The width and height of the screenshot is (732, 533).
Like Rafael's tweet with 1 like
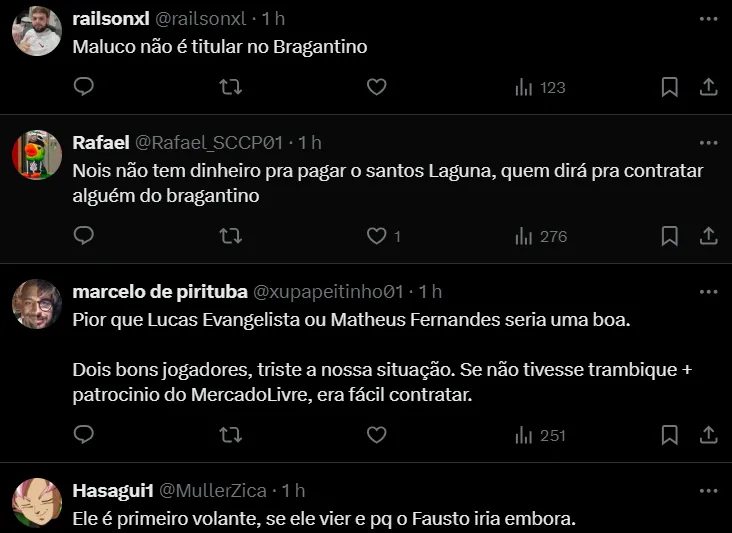tap(377, 236)
